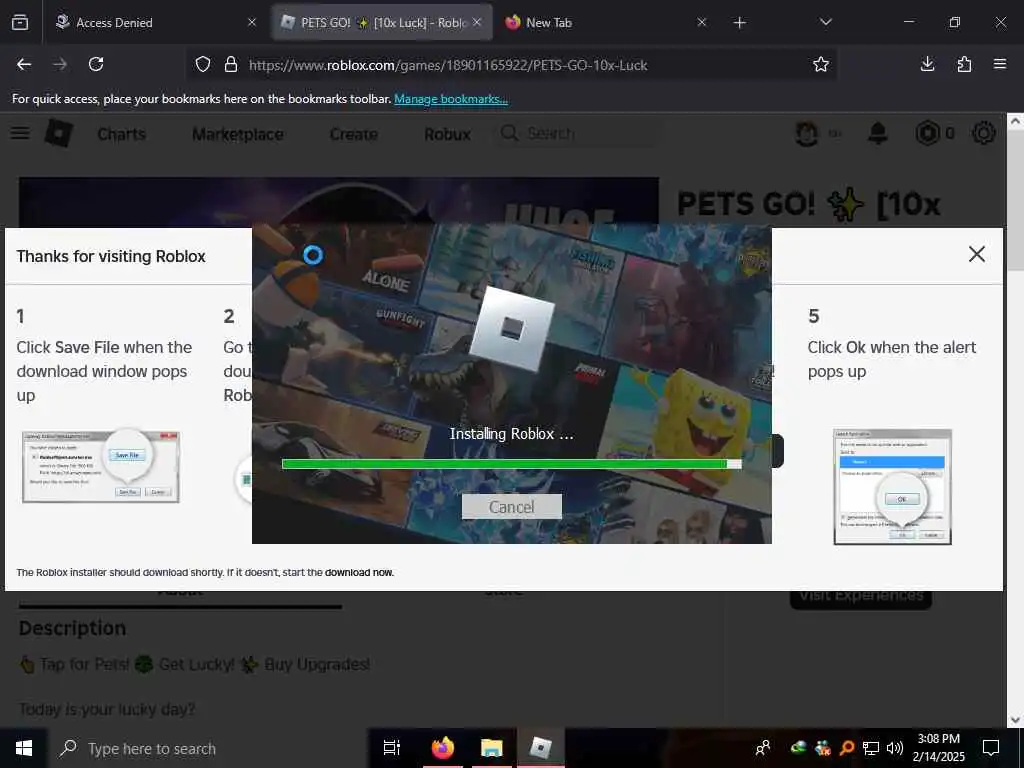
Task: Open Roblox settings gear
Action: point(984,133)
